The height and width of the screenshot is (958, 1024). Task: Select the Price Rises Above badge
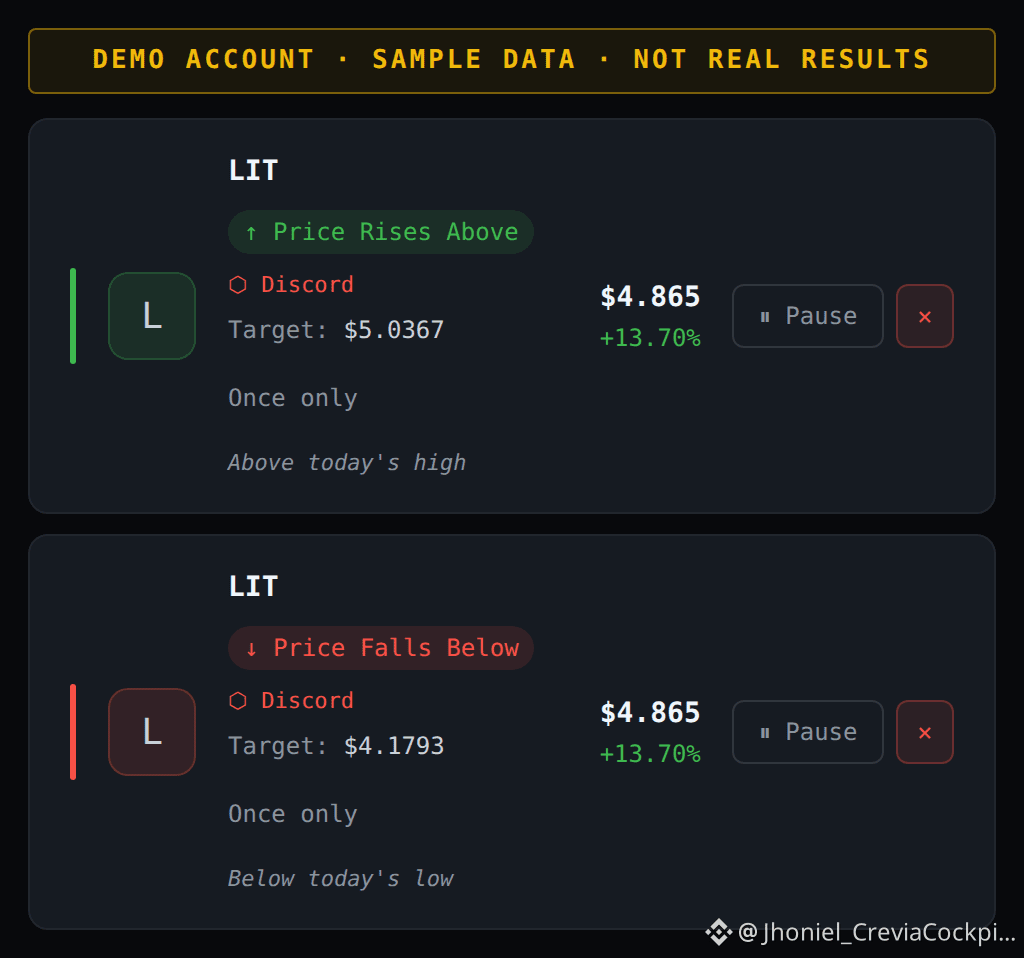381,232
